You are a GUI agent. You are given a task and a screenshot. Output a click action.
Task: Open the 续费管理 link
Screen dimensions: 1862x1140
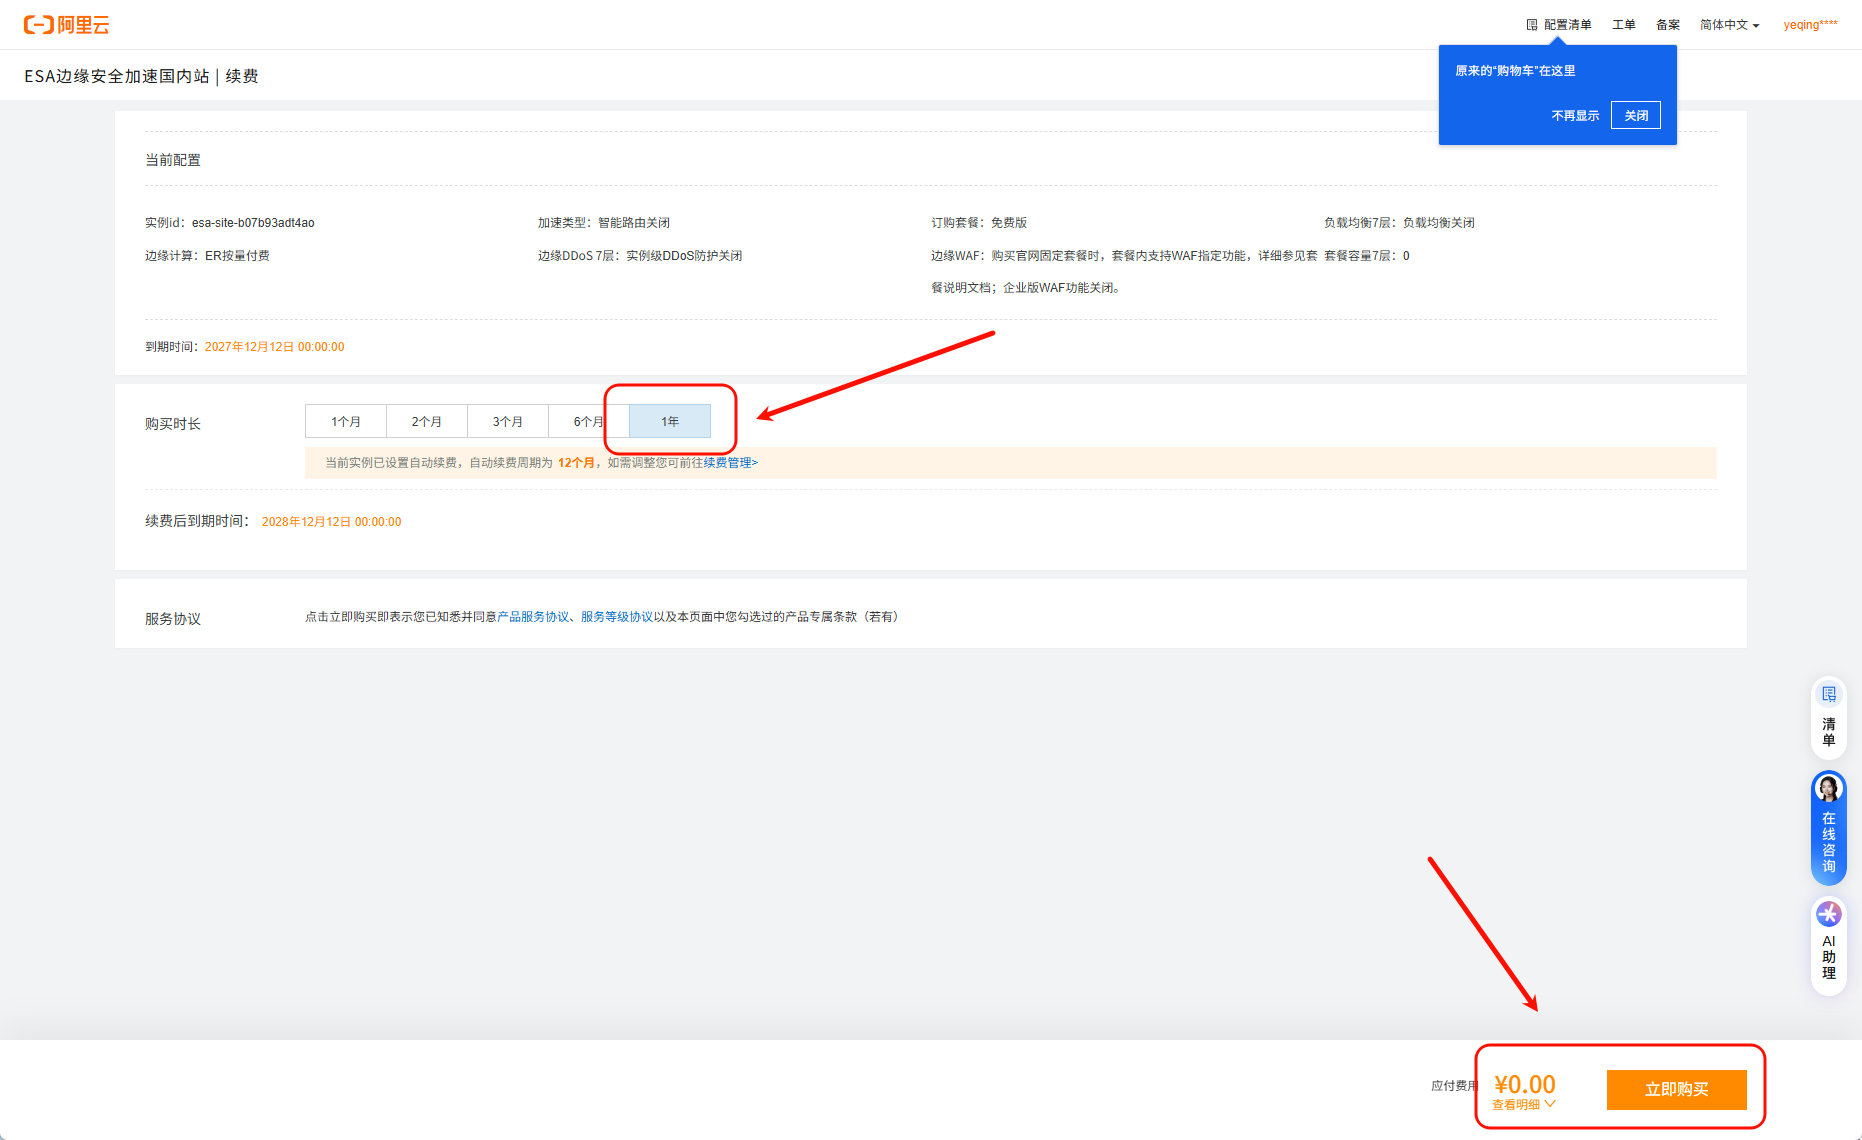click(x=728, y=463)
